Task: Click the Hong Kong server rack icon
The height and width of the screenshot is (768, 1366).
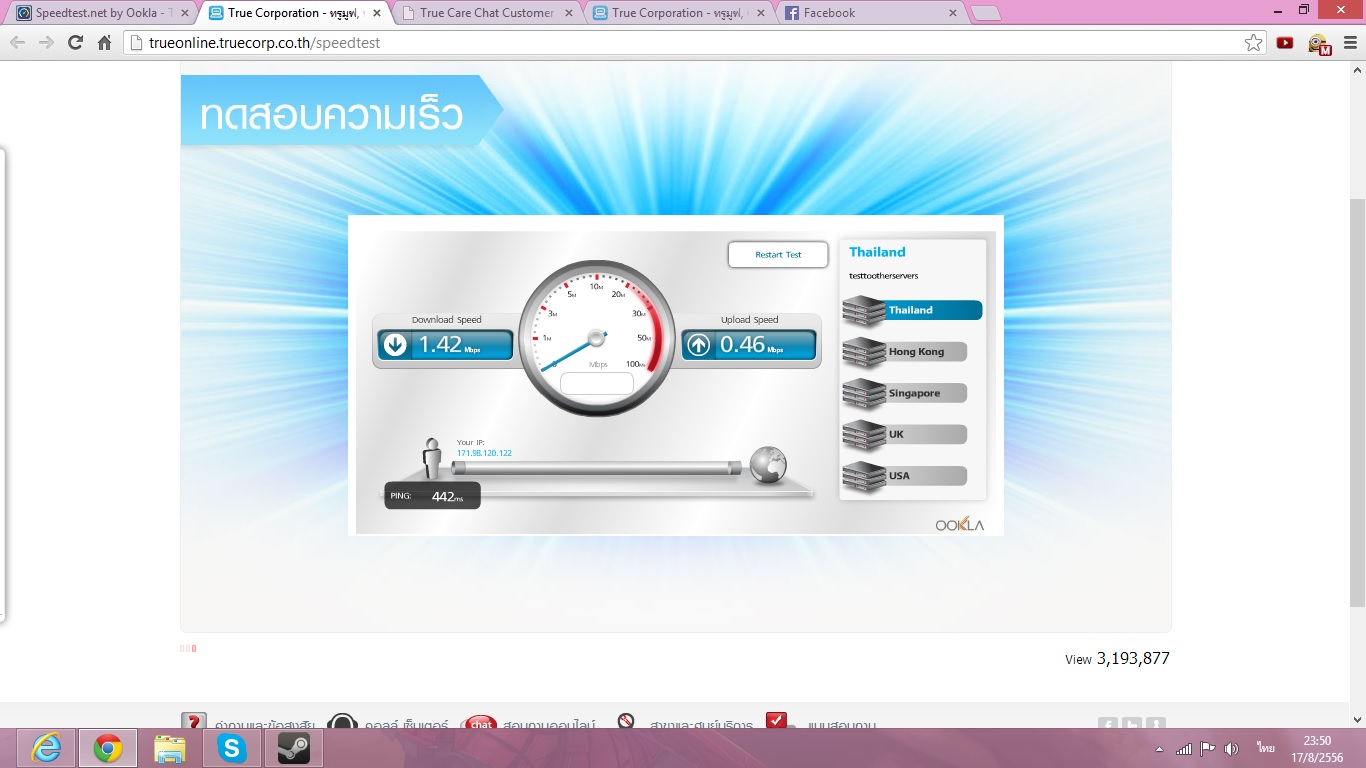Action: click(x=864, y=353)
